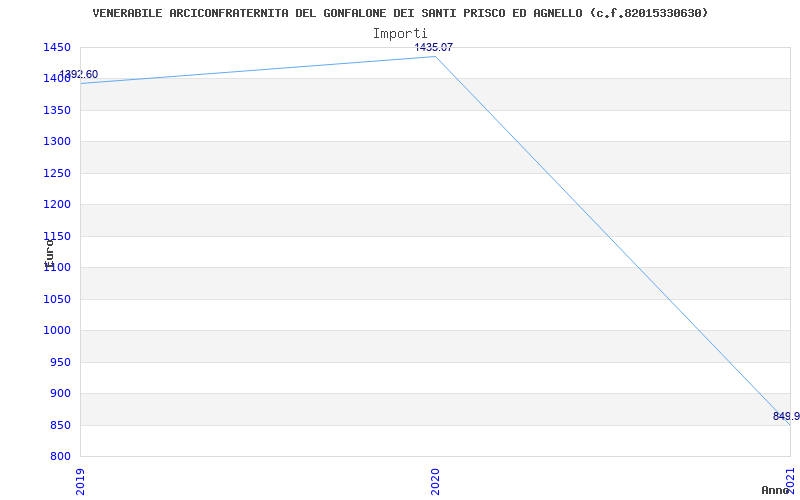Select the 'Importi' subtitle
800x500 pixels.
point(400,34)
